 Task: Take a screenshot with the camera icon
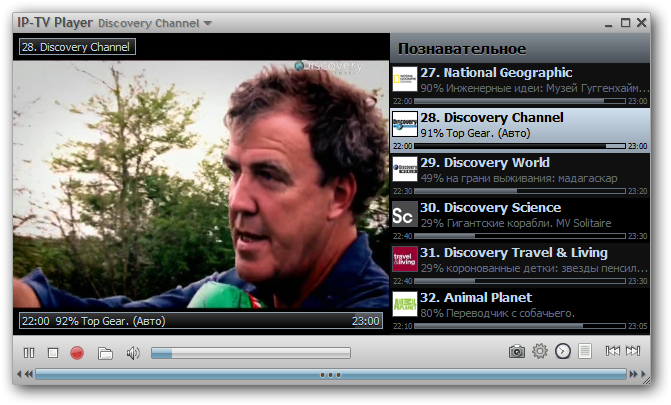click(516, 351)
